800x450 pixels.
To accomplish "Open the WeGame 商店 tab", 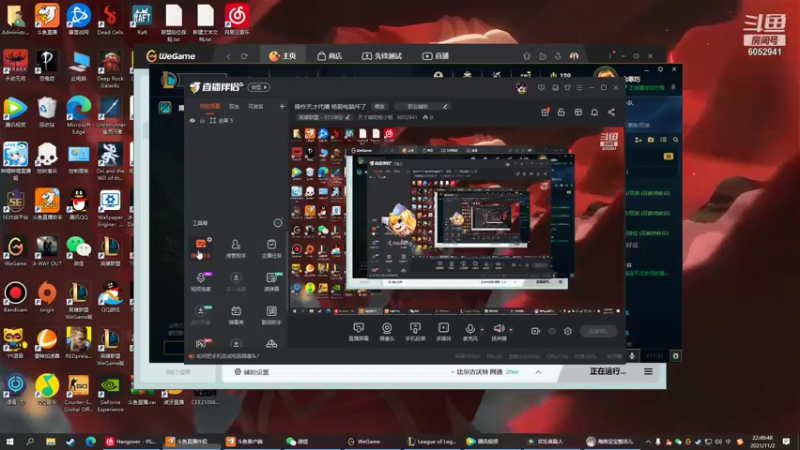I will click(x=329, y=56).
